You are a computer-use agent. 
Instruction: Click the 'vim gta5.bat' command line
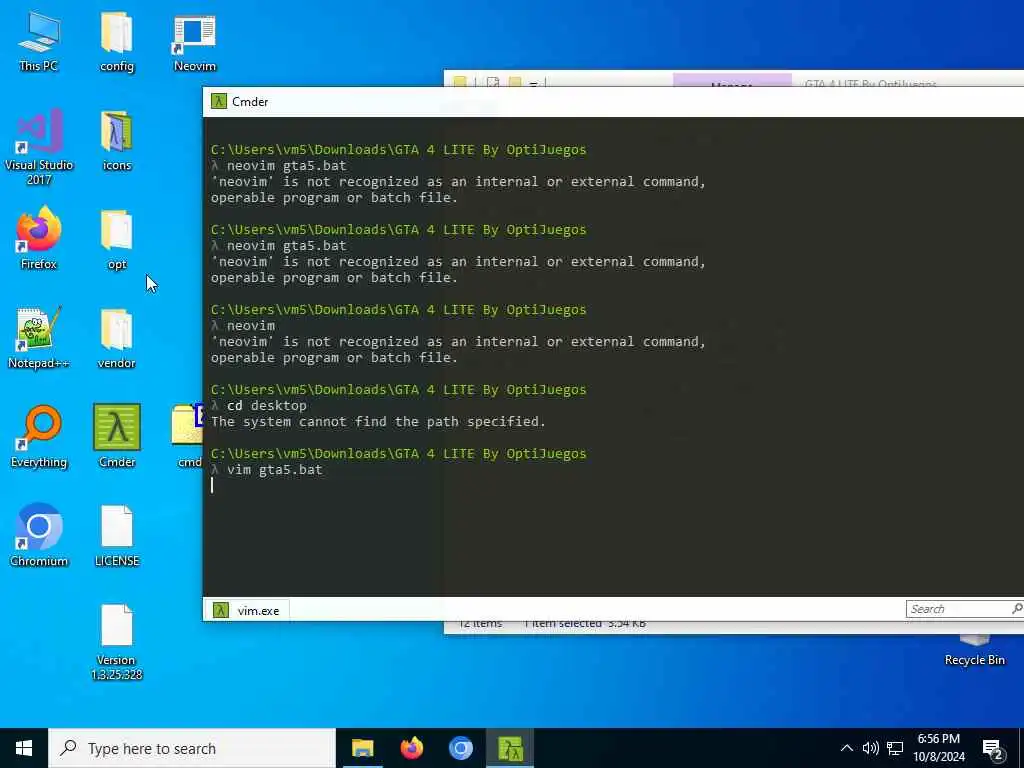(274, 470)
